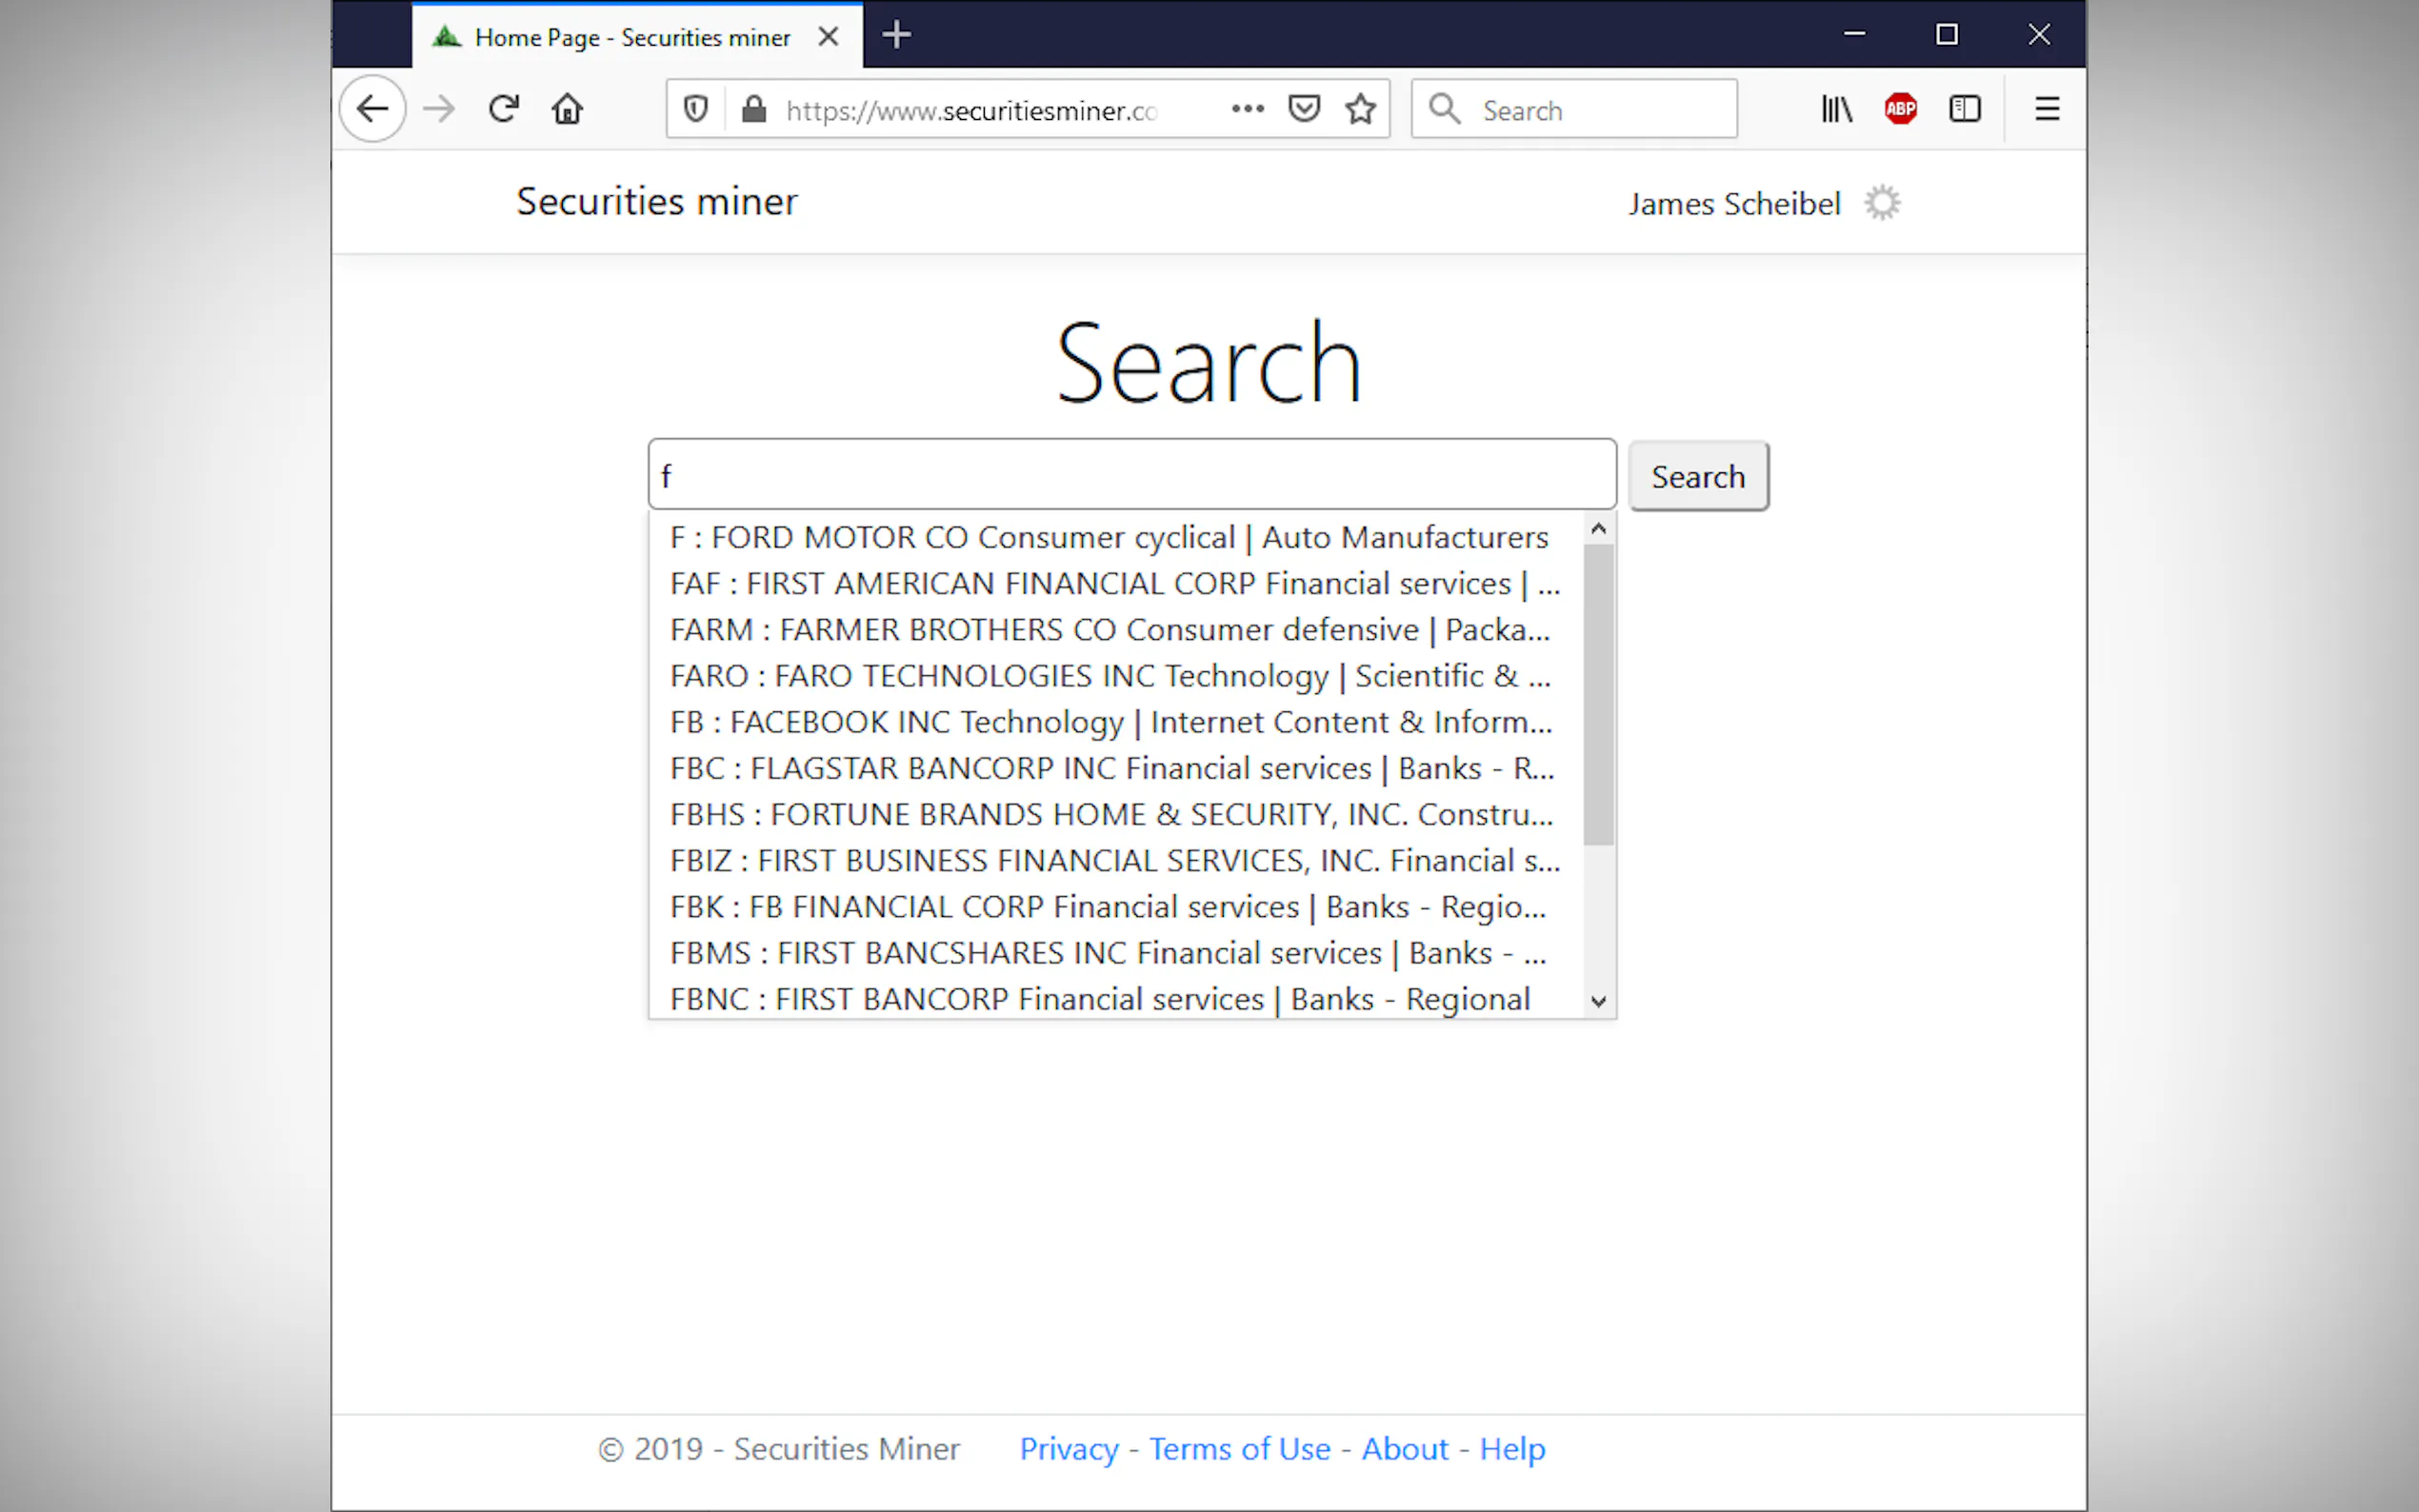Open the James Scheibel settings gear
Screen dimensions: 2419x1512
click(x=1882, y=203)
